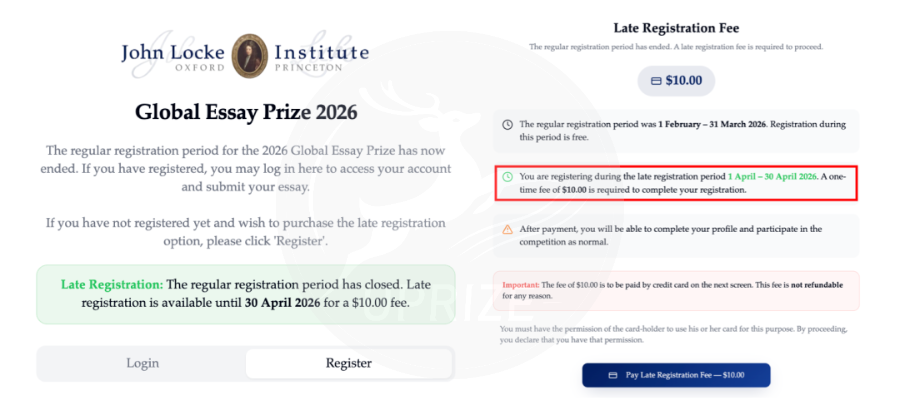Click the card icon on the pay button
The image size is (900, 410).
click(x=613, y=375)
